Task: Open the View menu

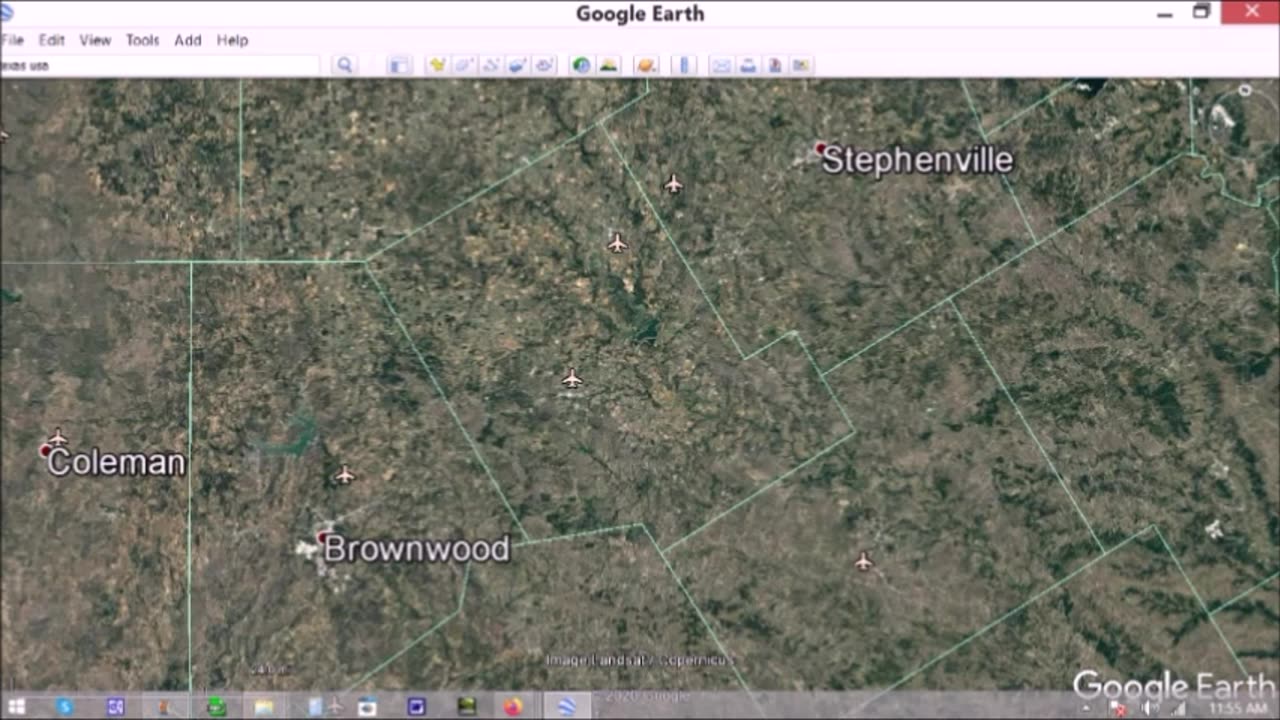Action: [95, 40]
